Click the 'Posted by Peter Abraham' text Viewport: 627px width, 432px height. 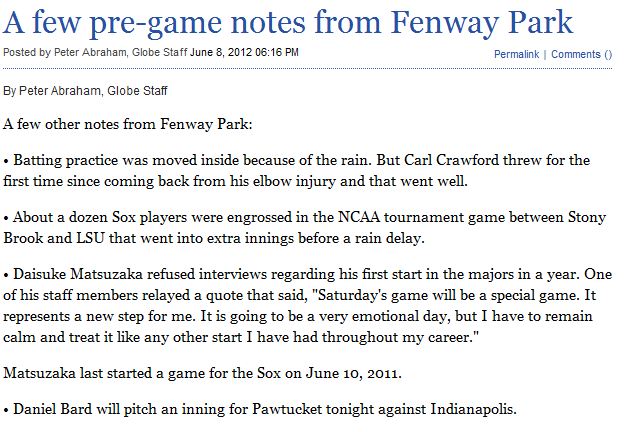tap(64, 52)
